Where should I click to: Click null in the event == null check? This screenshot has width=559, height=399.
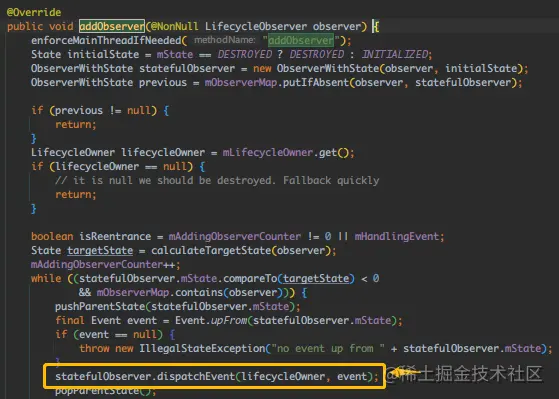(145, 334)
